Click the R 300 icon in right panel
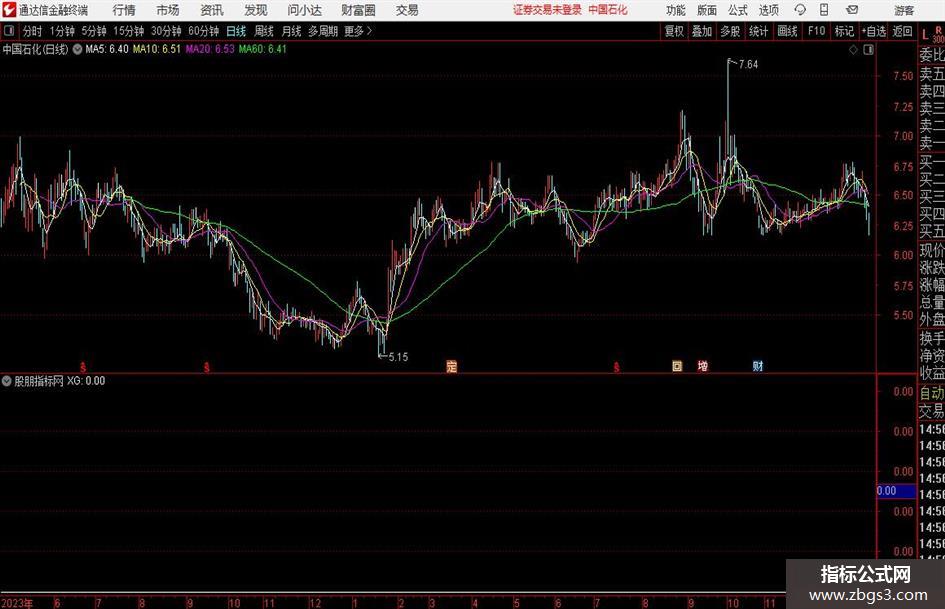945x609 pixels. pos(938,35)
